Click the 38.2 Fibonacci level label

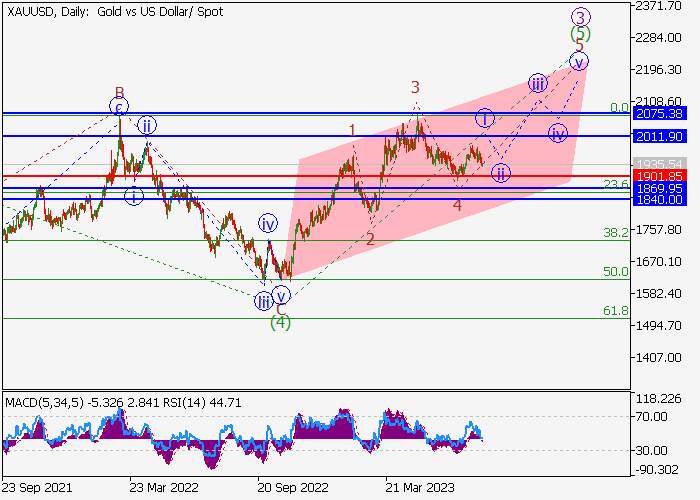pyautogui.click(x=616, y=232)
